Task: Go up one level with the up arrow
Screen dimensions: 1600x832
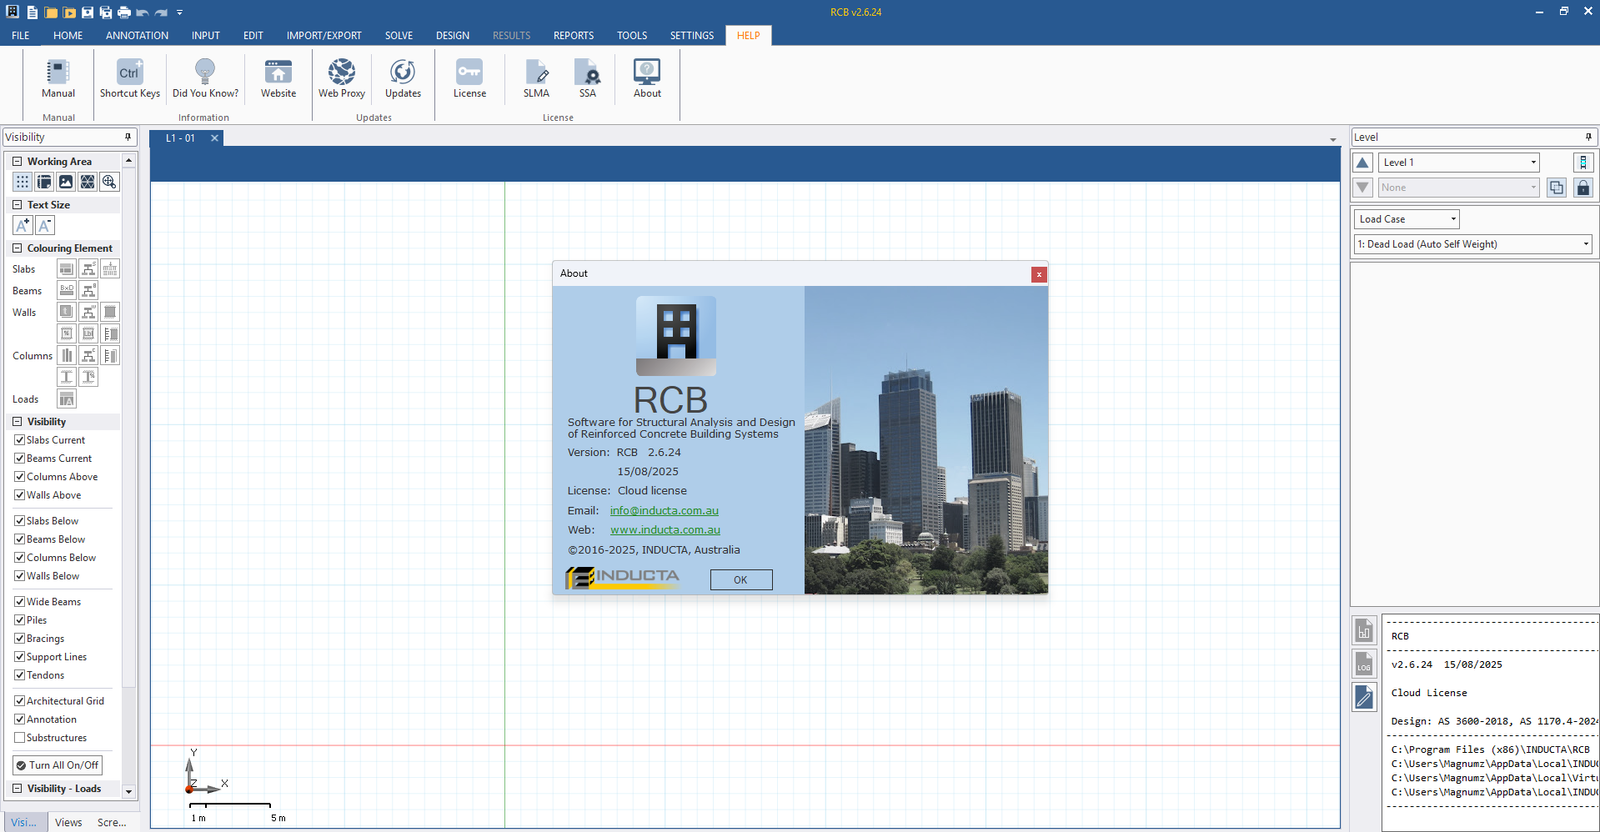Action: coord(1362,162)
